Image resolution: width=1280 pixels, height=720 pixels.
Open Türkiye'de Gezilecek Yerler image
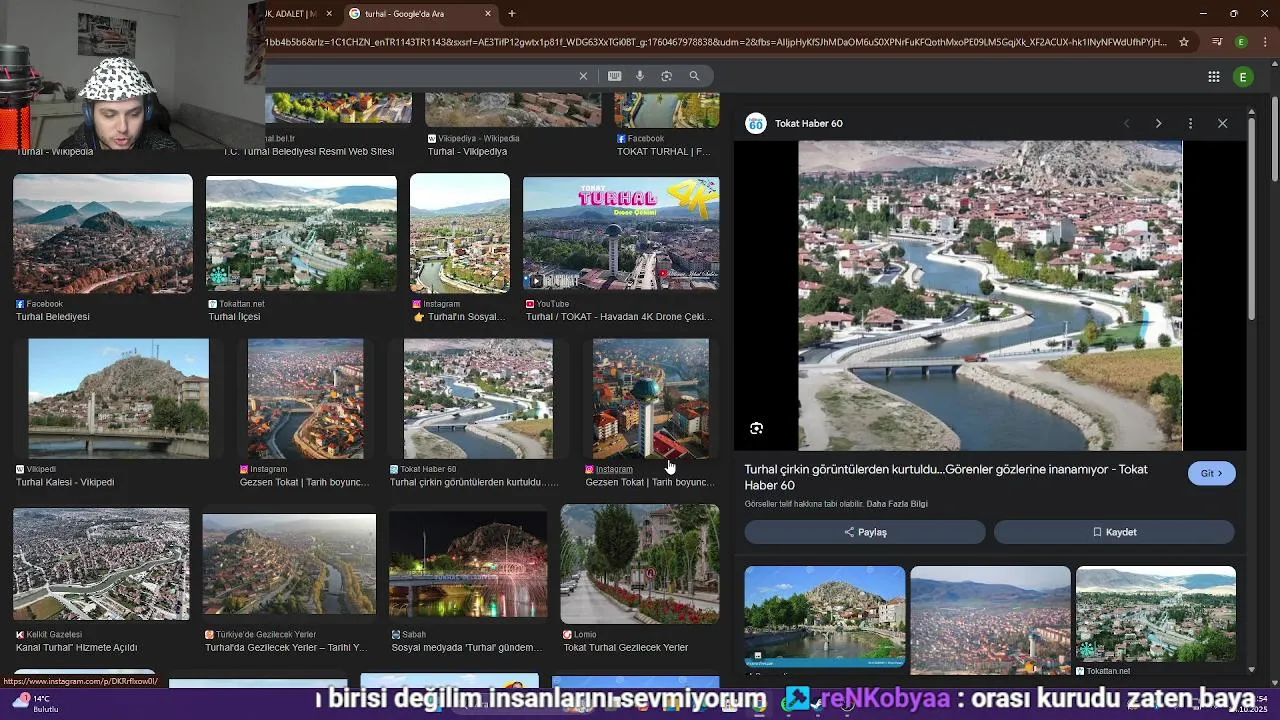click(289, 564)
